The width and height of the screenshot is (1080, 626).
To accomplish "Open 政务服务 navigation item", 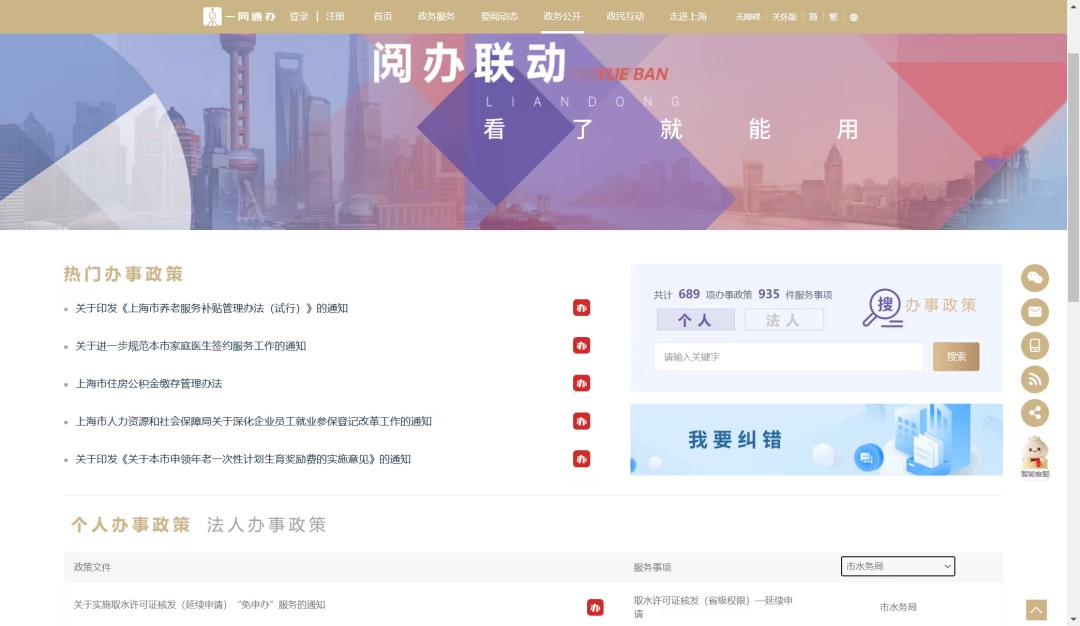I will tap(436, 17).
